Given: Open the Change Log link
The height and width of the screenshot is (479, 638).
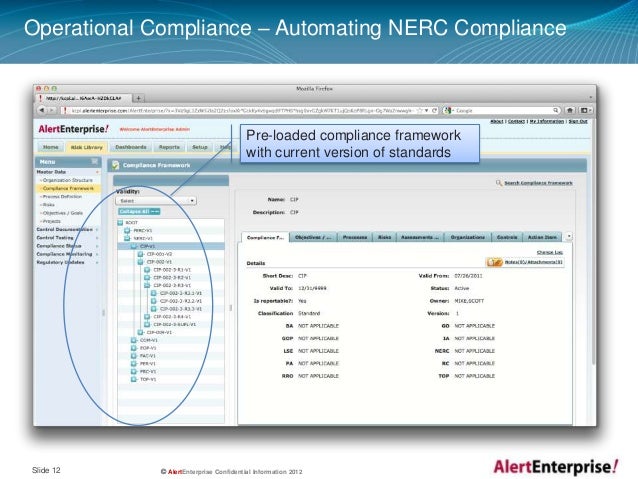Looking at the screenshot, I should point(549,252).
